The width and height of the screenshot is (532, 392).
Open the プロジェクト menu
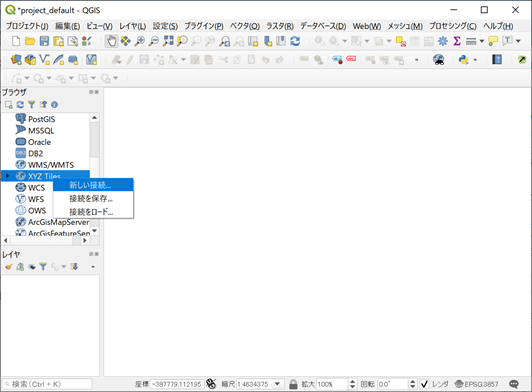click(x=27, y=26)
